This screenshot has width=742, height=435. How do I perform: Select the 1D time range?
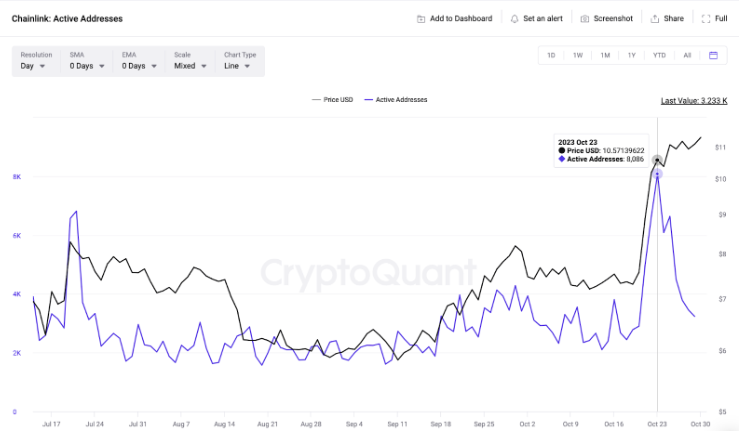(553, 55)
